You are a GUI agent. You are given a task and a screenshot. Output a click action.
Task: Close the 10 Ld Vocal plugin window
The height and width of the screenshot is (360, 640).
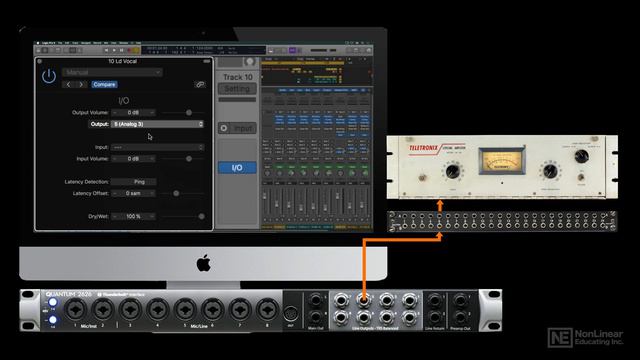pos(40,61)
